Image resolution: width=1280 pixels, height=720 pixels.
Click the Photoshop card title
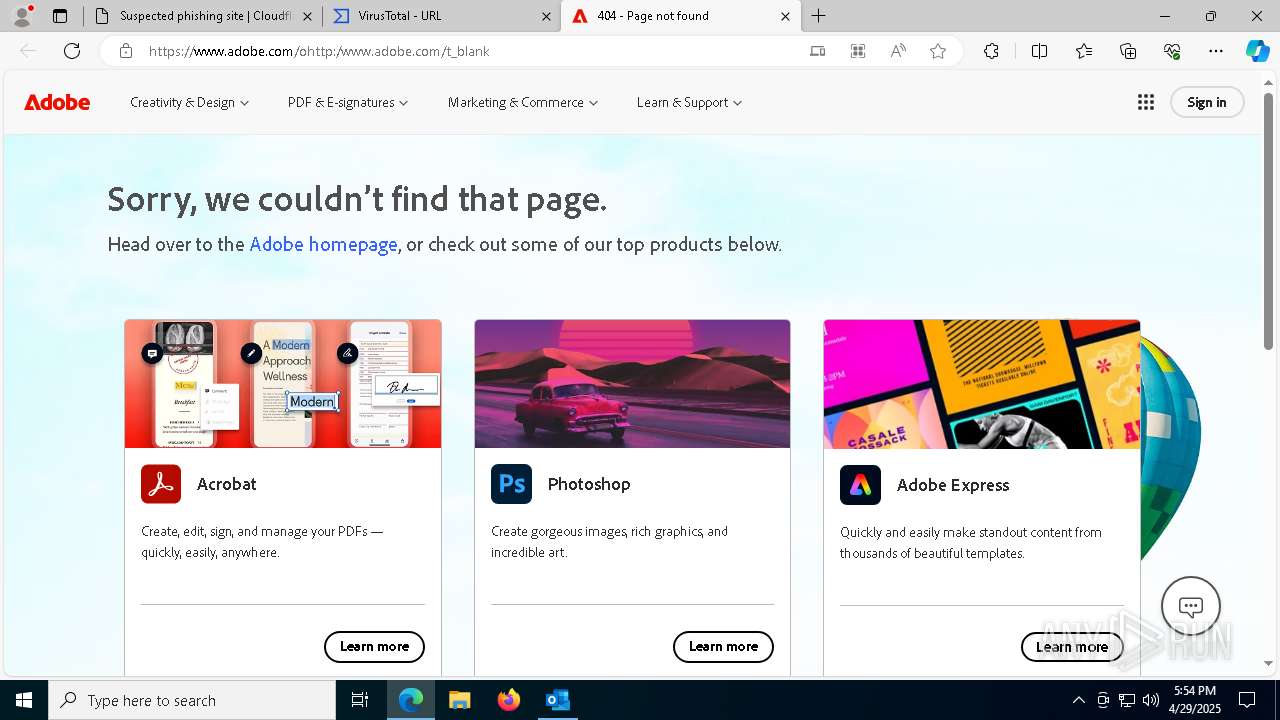[589, 484]
